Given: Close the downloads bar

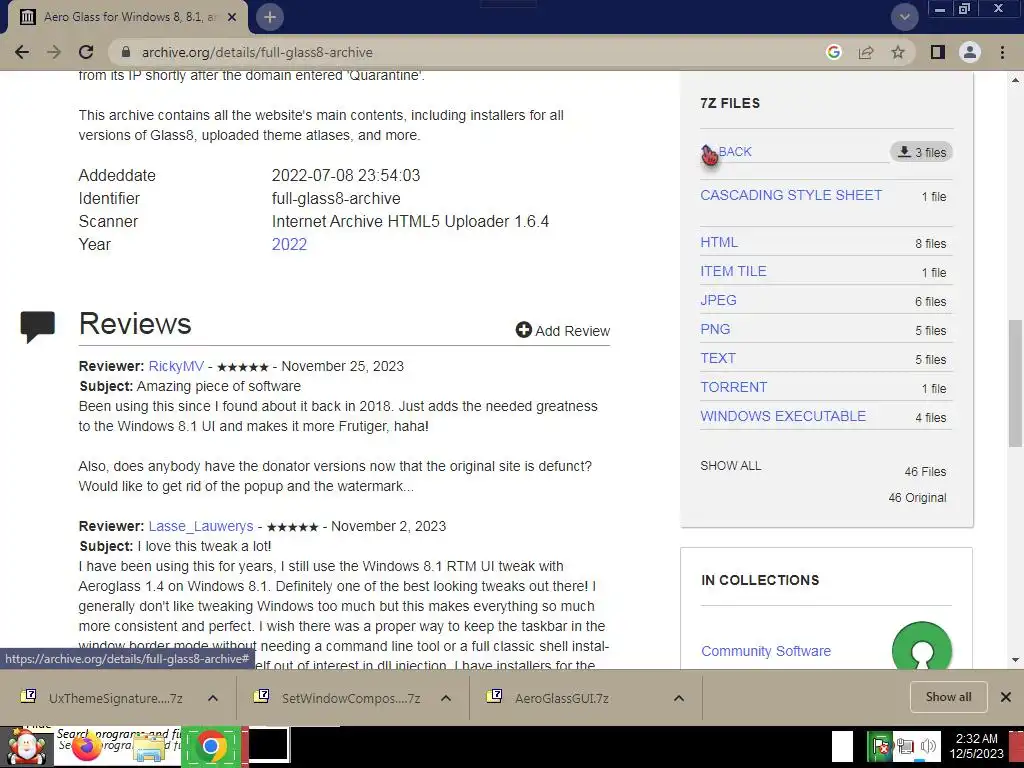Looking at the screenshot, I should tap(1006, 697).
